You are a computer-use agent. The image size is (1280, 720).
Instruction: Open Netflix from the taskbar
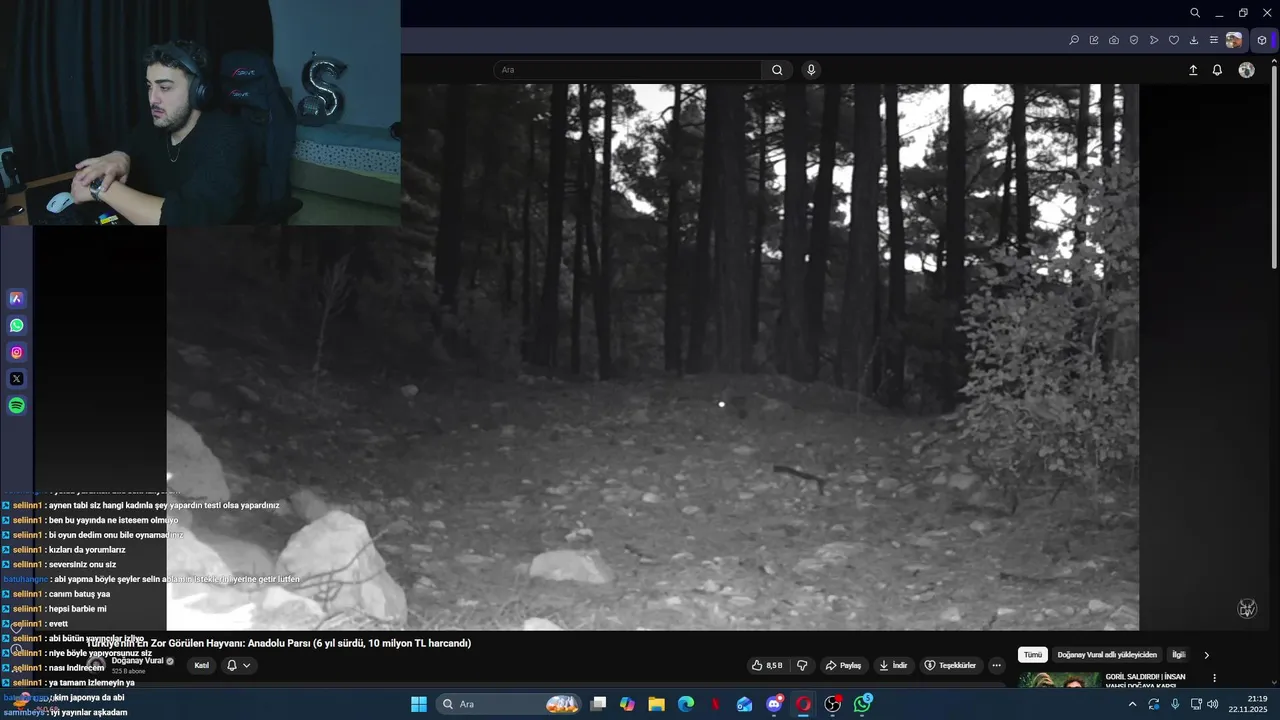coord(715,704)
